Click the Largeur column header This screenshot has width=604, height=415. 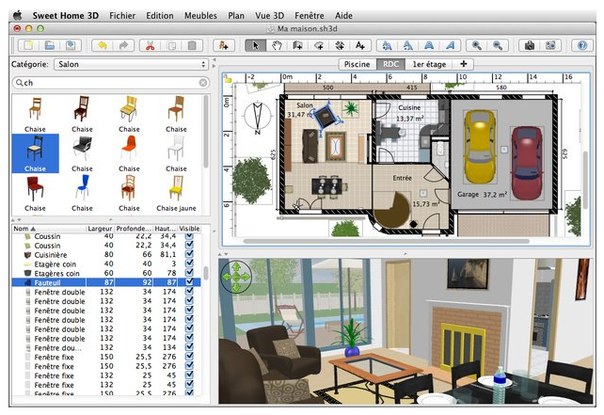point(100,229)
